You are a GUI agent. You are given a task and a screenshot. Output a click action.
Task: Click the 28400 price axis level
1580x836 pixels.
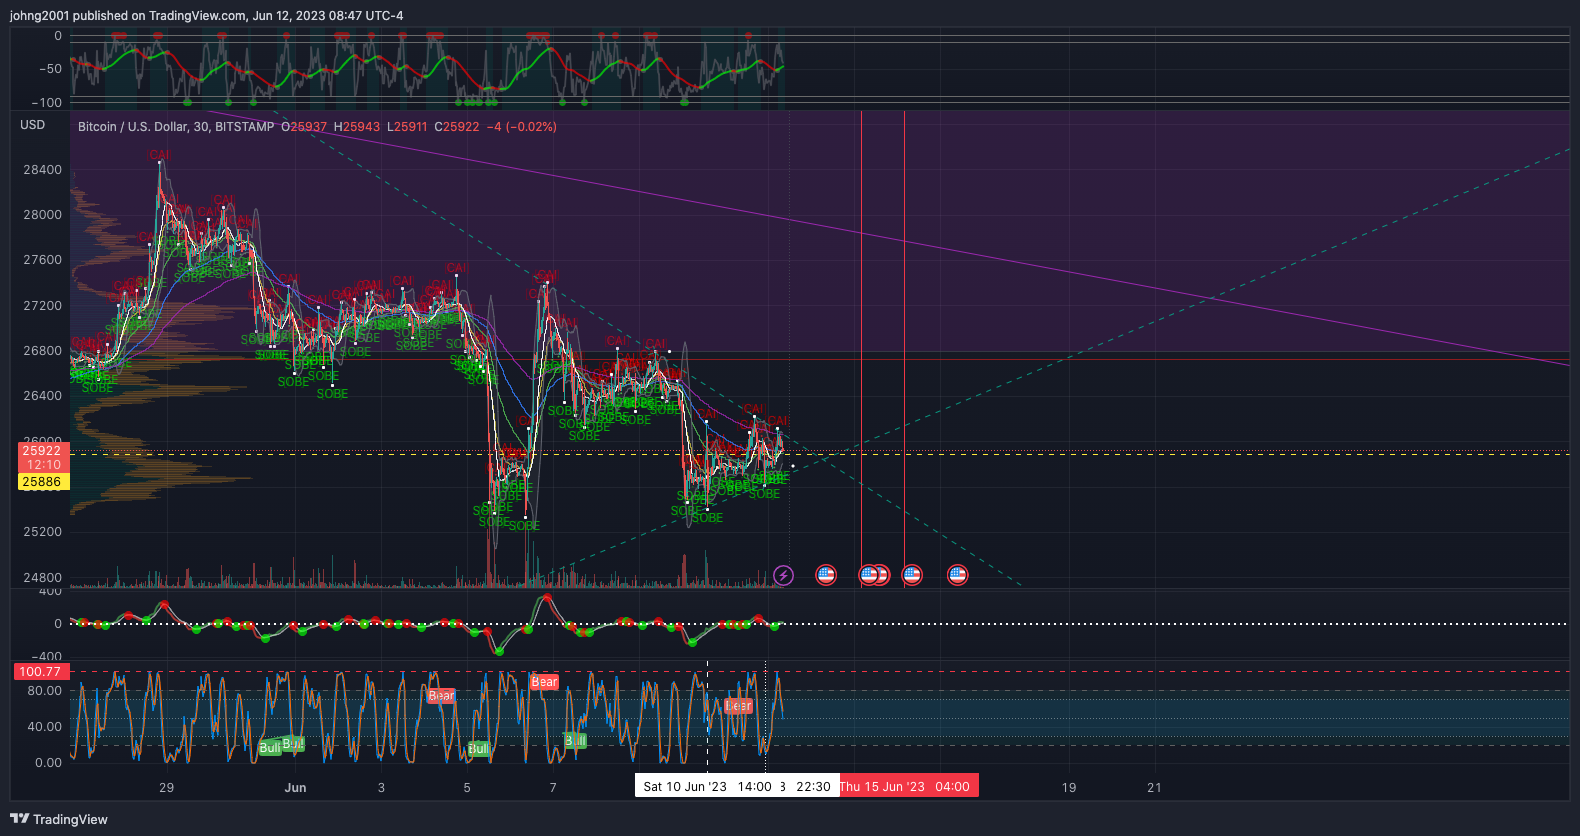43,170
